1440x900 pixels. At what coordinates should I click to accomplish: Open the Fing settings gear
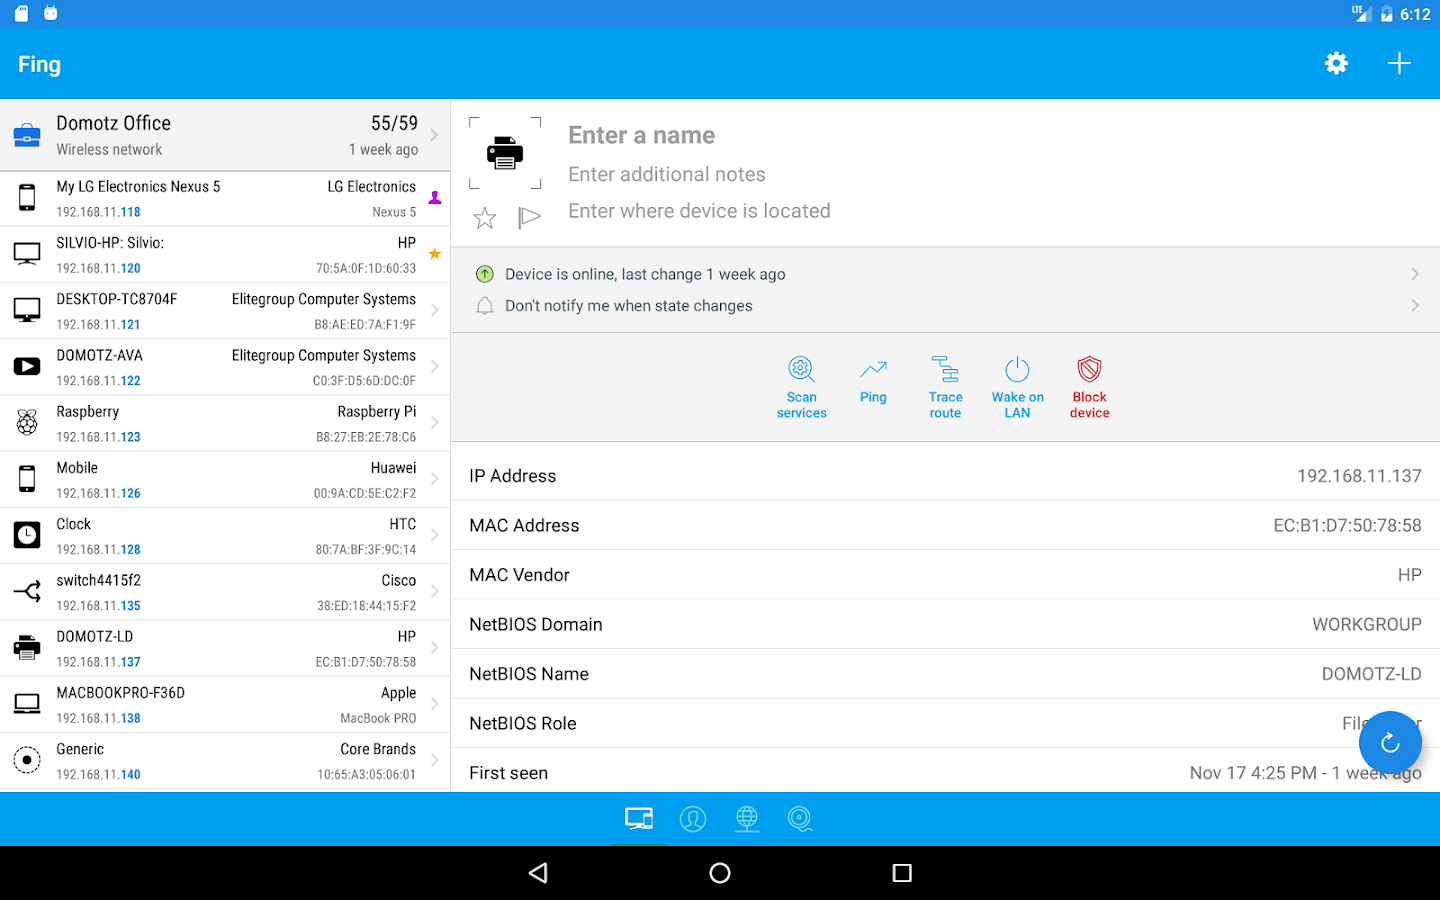coord(1336,63)
